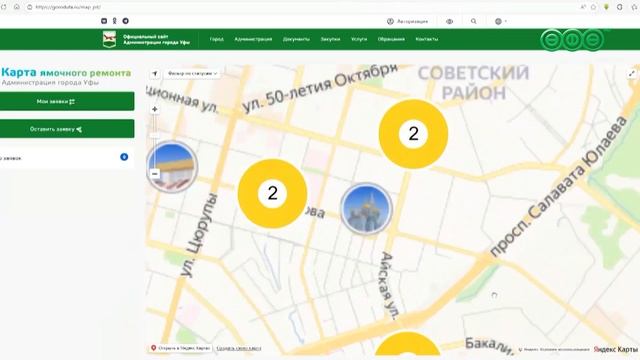Viewport: 640px width, 360px height.
Task: Open the Telegram social icon
Action: point(126,21)
